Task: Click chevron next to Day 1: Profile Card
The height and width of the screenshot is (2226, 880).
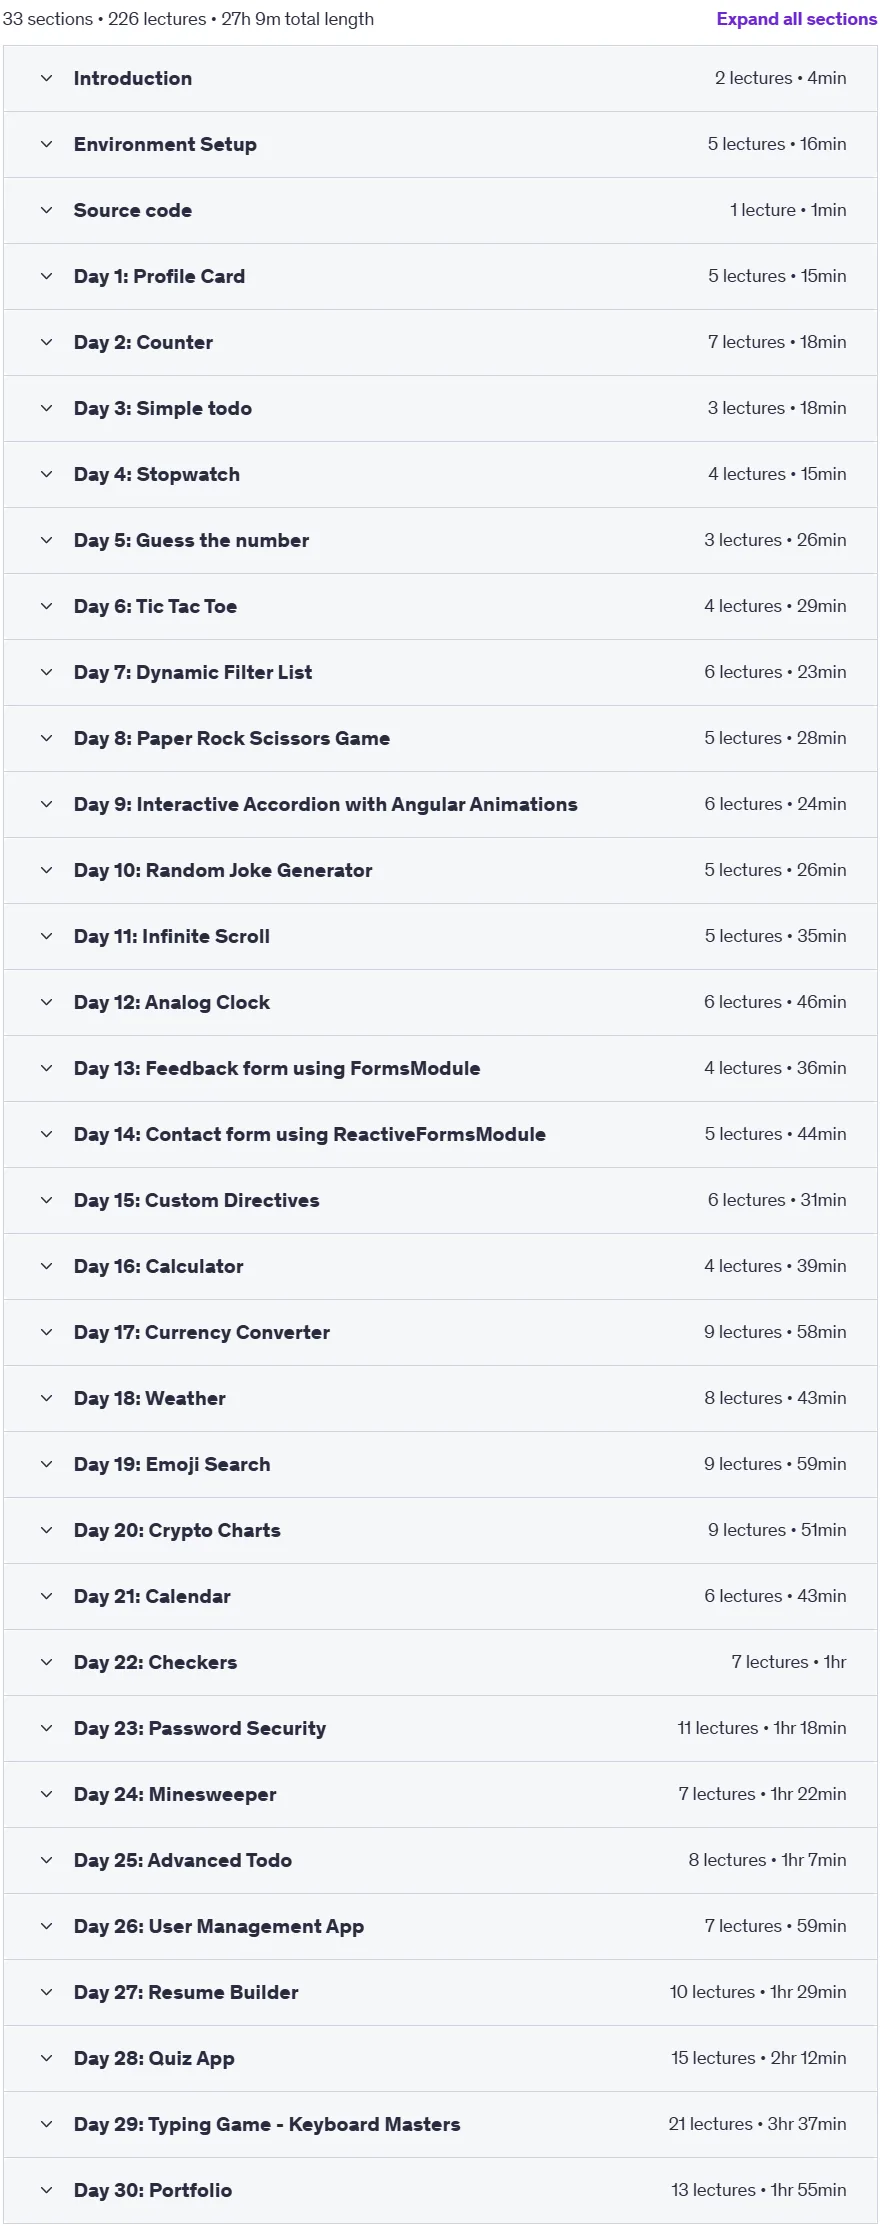Action: tap(46, 276)
